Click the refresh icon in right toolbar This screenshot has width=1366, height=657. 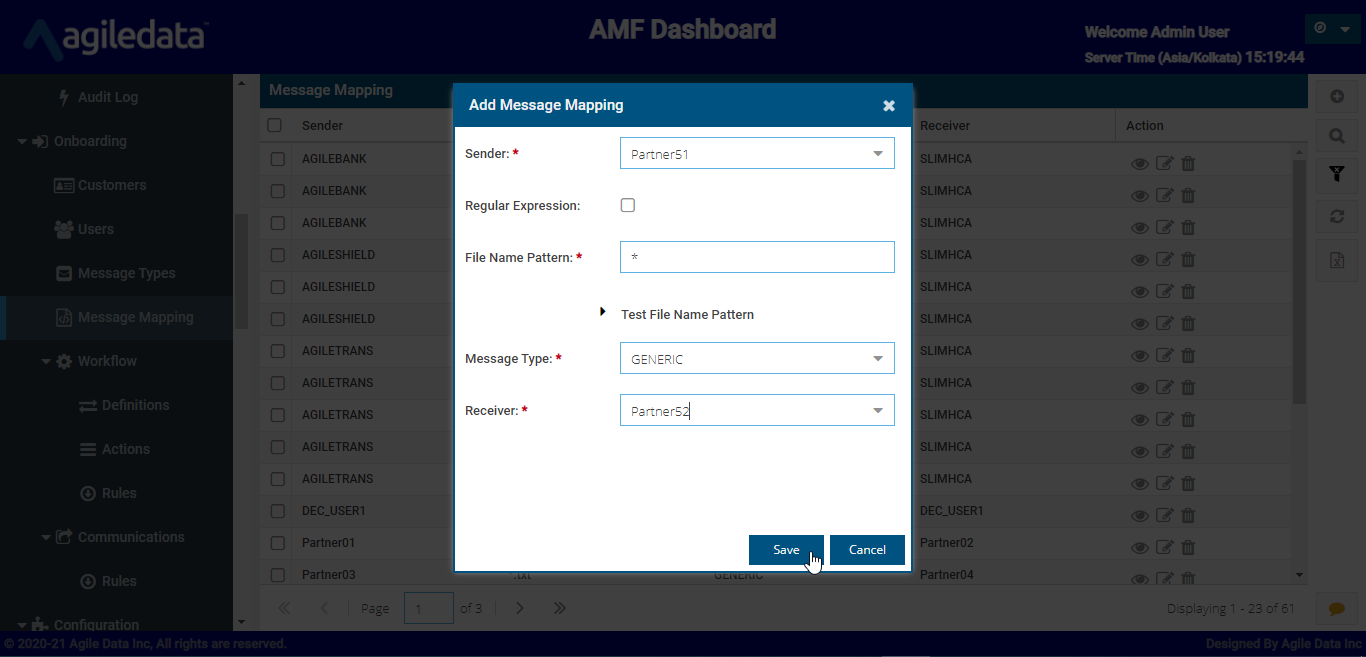pyautogui.click(x=1336, y=216)
